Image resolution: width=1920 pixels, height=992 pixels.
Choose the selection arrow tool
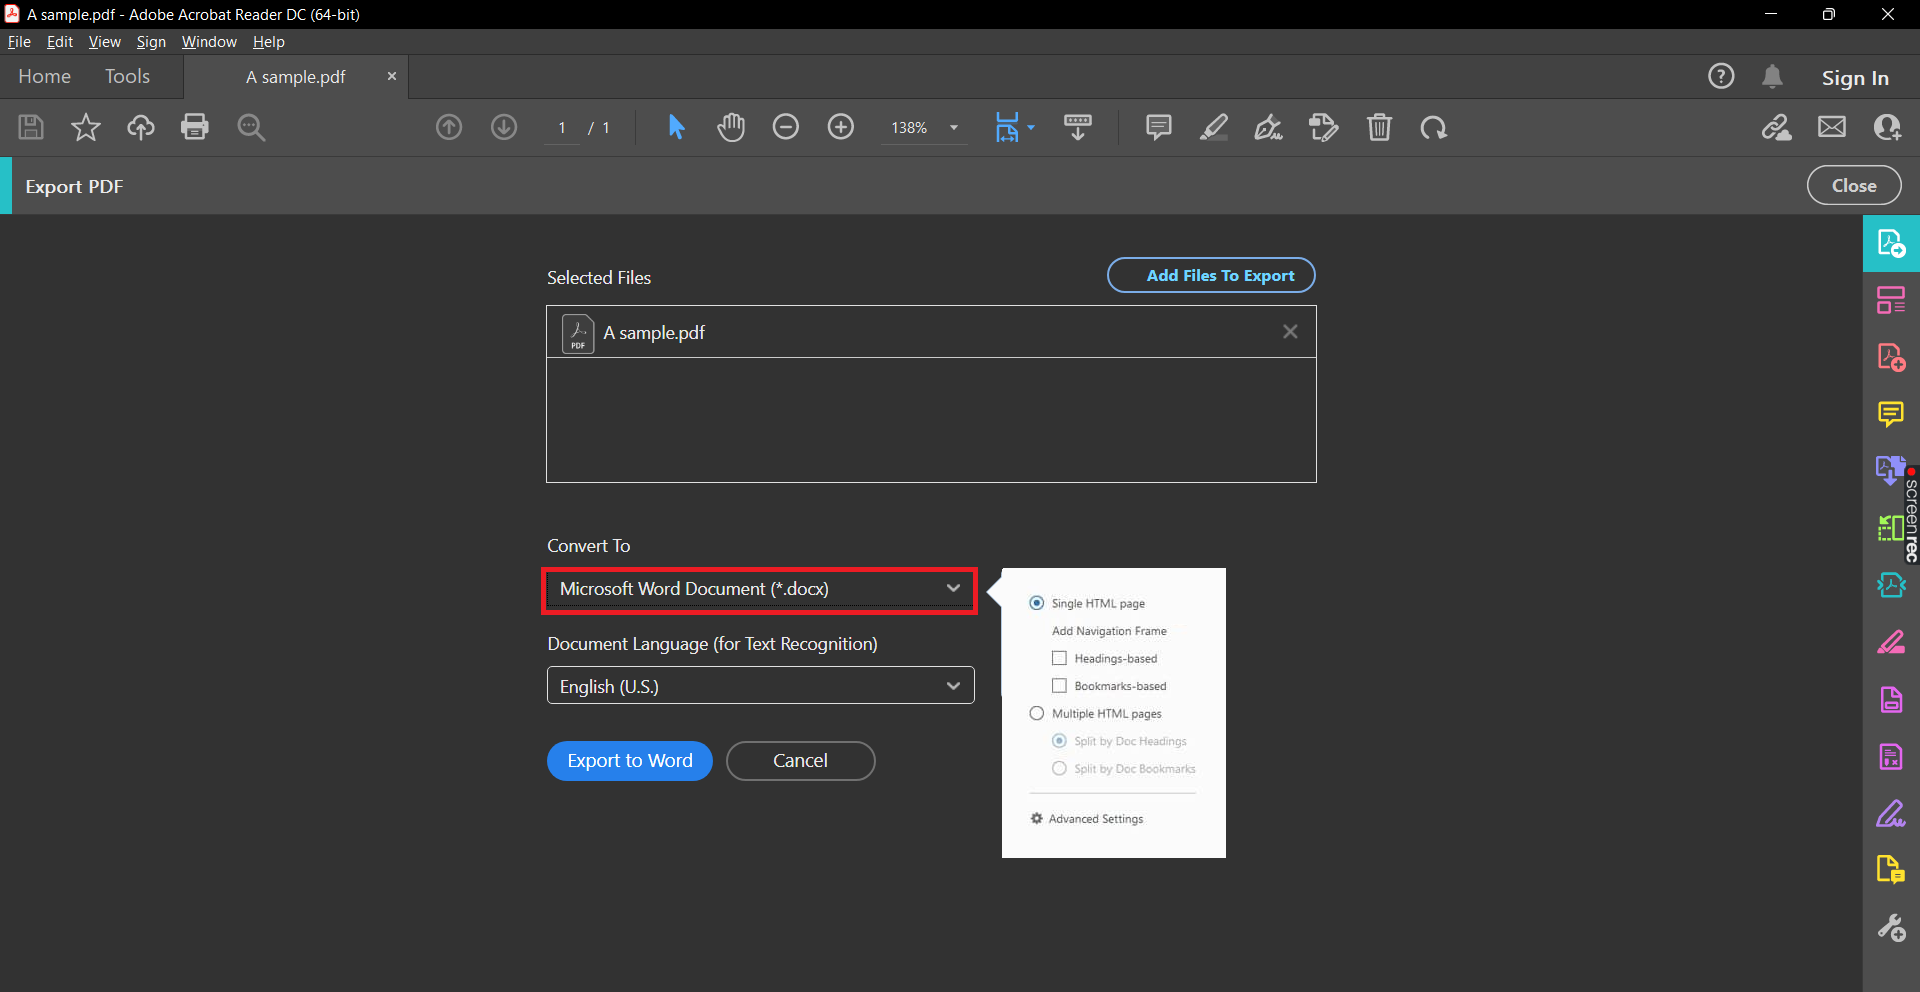pyautogui.click(x=677, y=127)
